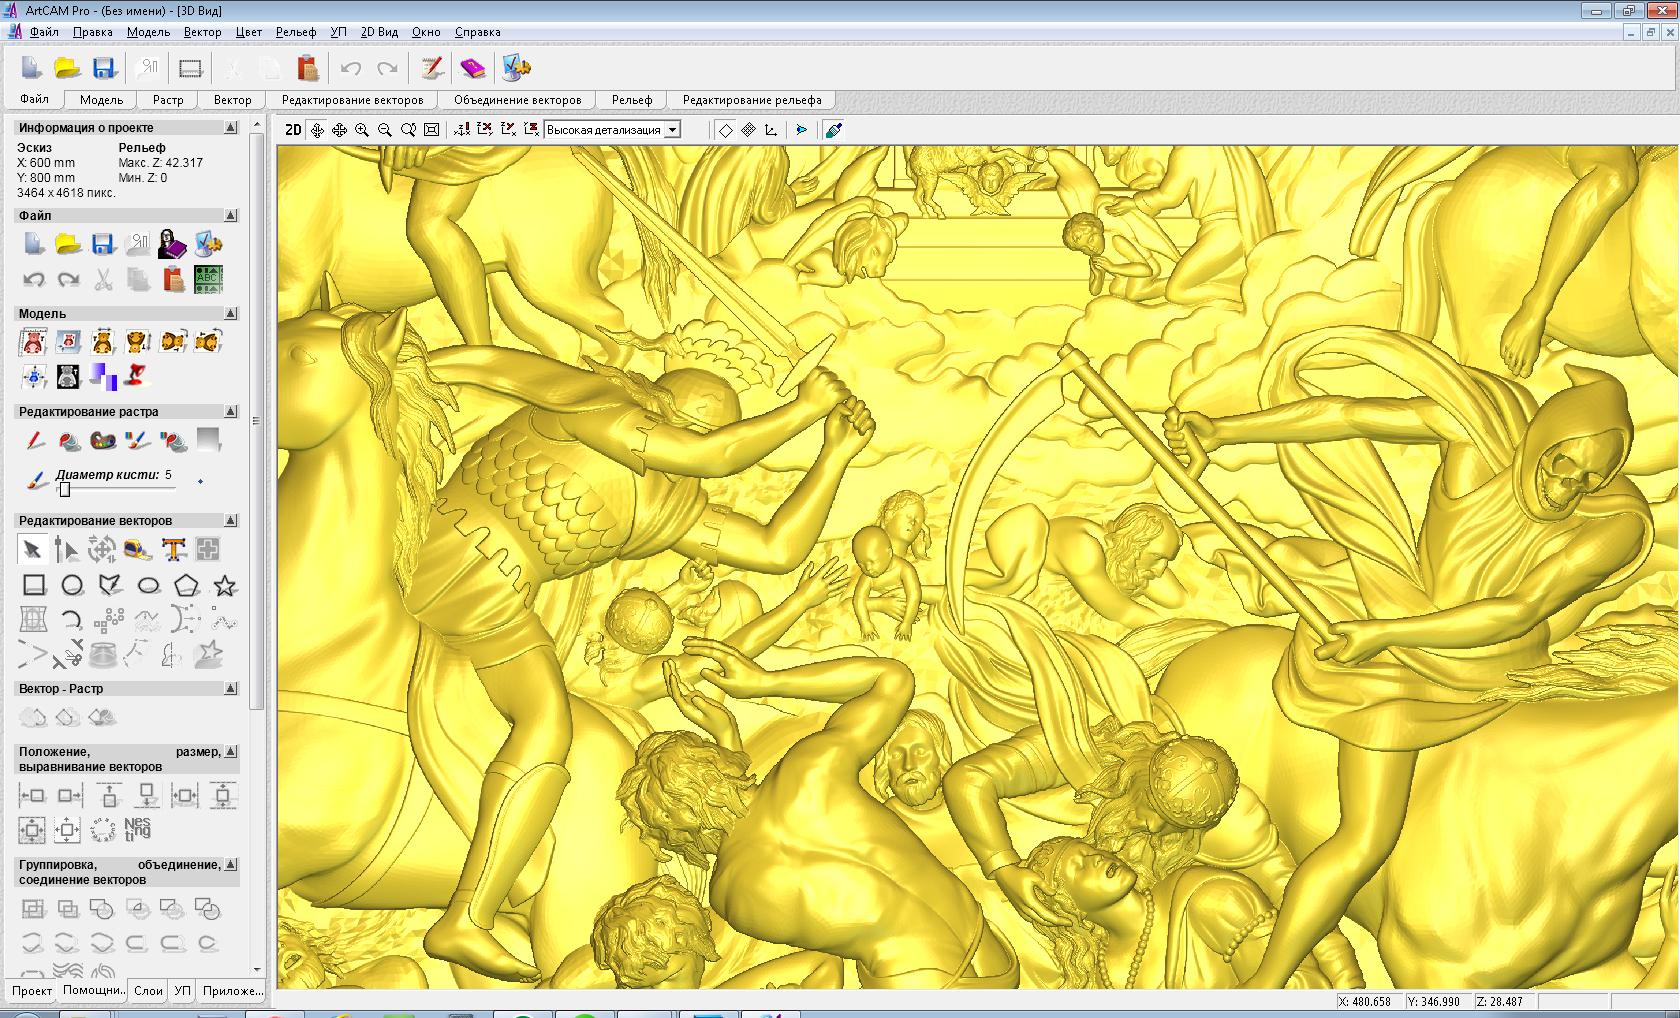
Task: Open the Правка menu
Action: [93, 32]
